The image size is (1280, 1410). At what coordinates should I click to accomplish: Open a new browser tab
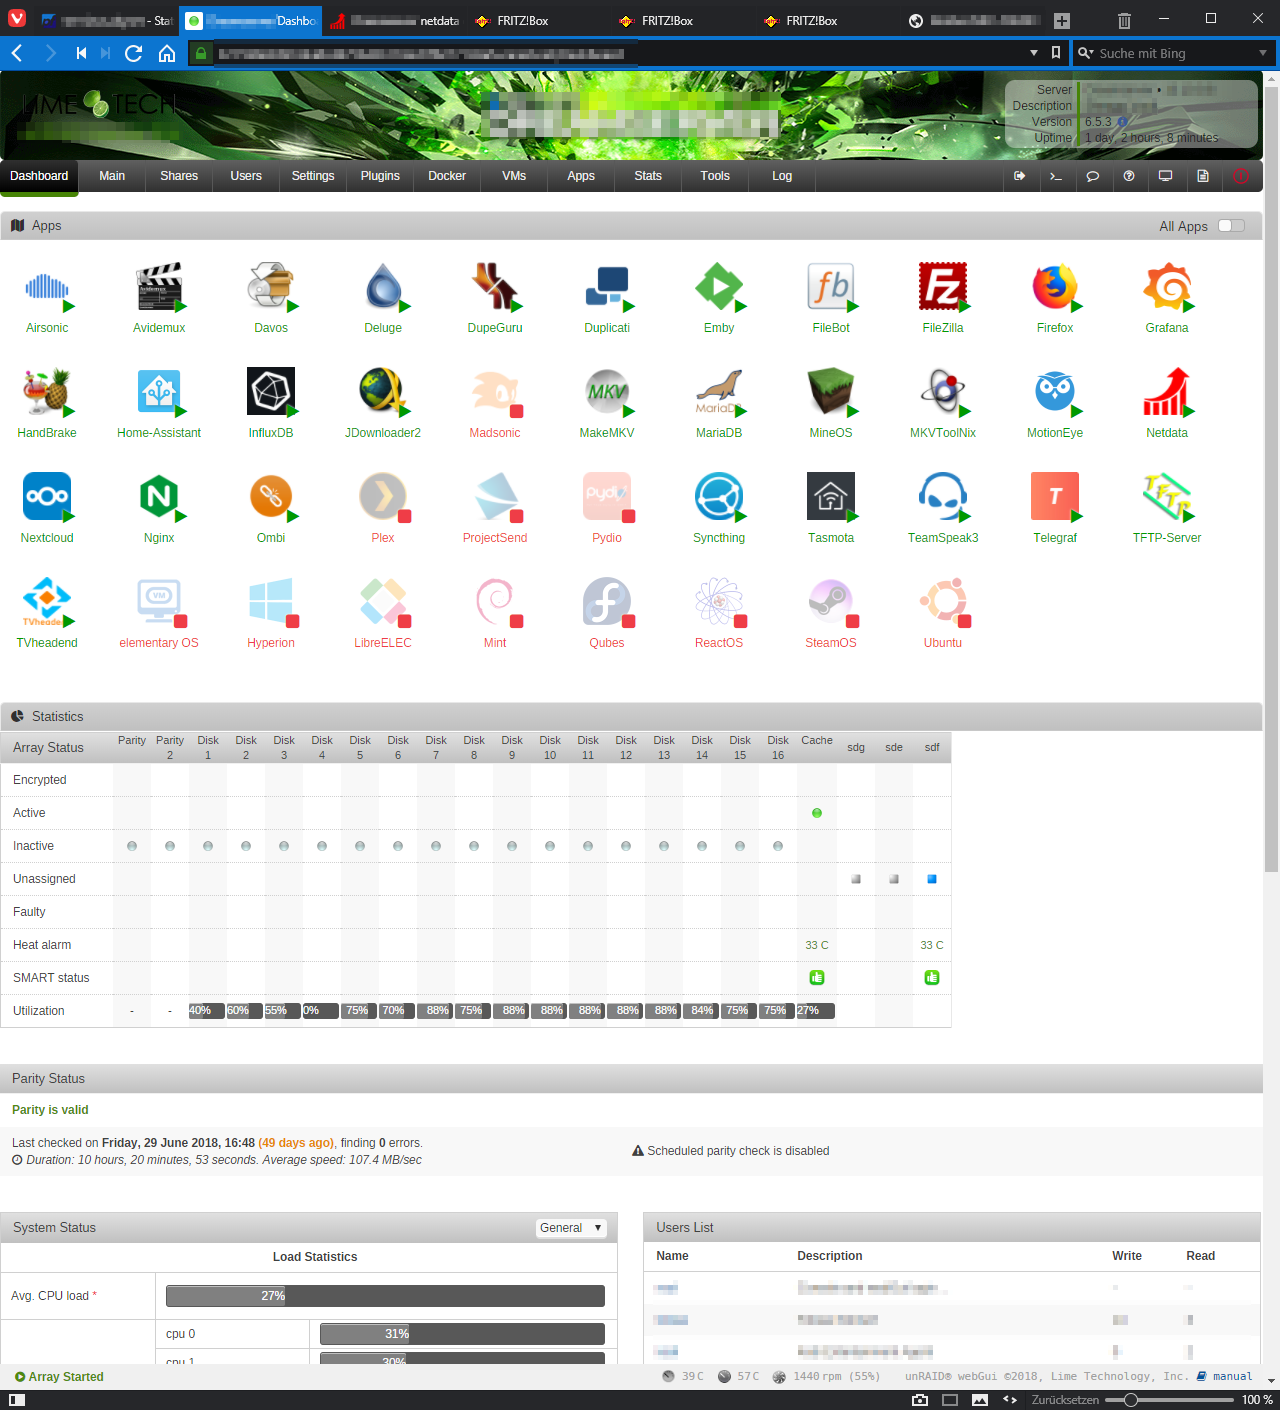pos(1062,21)
